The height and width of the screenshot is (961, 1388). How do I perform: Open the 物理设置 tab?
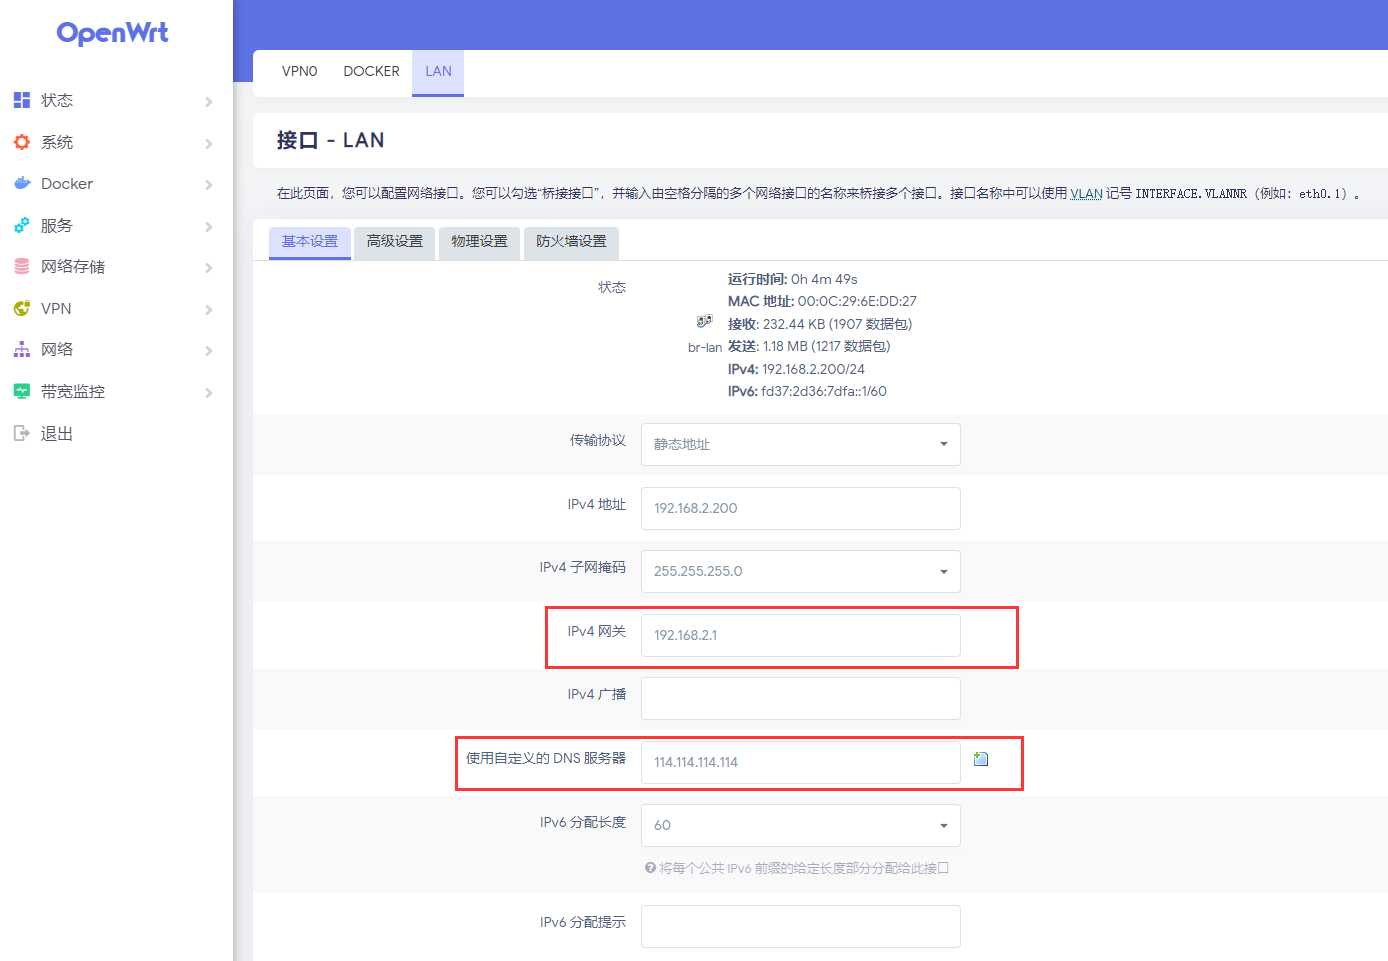coord(479,242)
